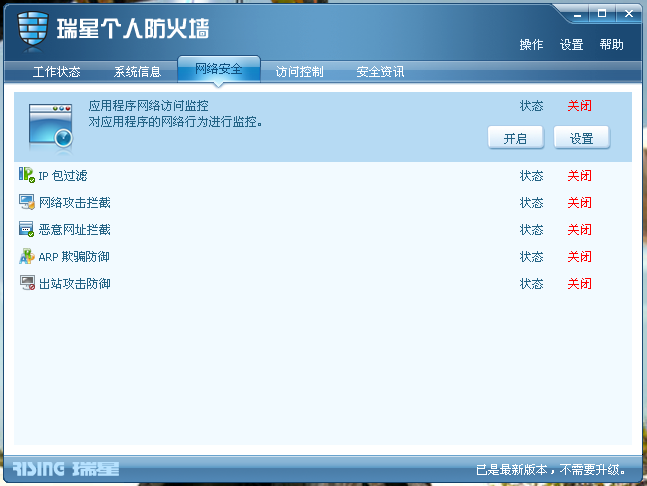Open the 帮助 menu
Screen dimensions: 647x486
tap(612, 45)
